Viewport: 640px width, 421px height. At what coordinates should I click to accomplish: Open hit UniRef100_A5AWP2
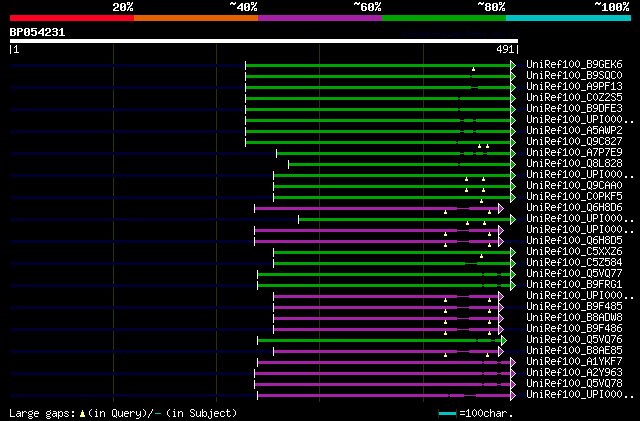pyautogui.click(x=574, y=130)
